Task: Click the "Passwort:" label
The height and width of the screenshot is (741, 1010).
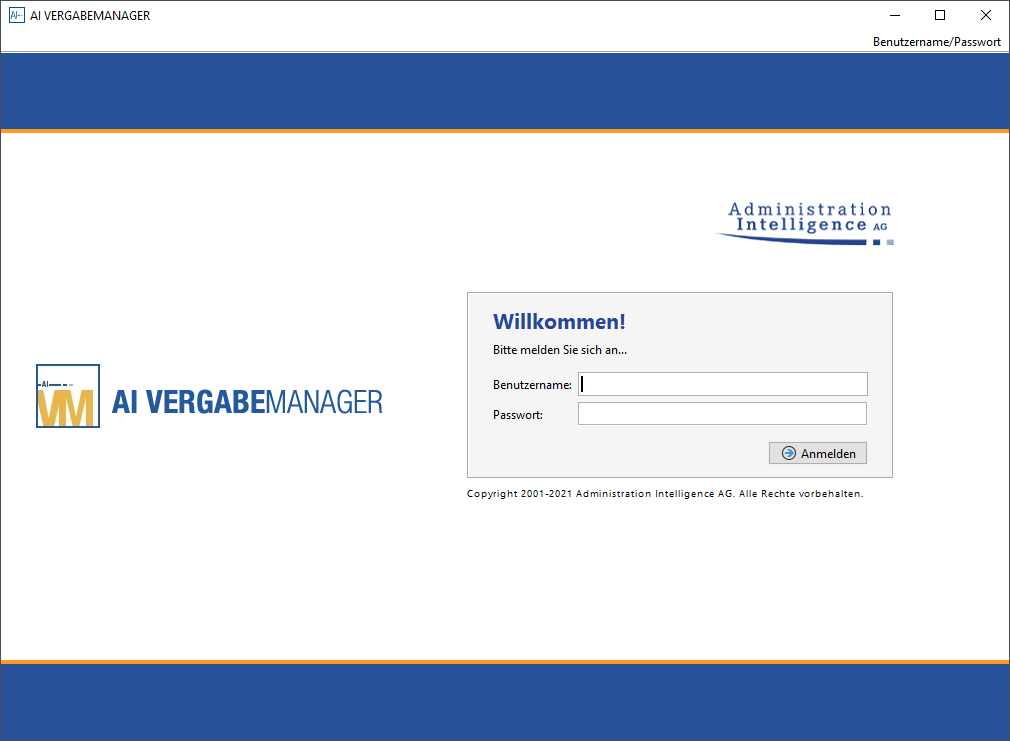Action: pyautogui.click(x=518, y=415)
